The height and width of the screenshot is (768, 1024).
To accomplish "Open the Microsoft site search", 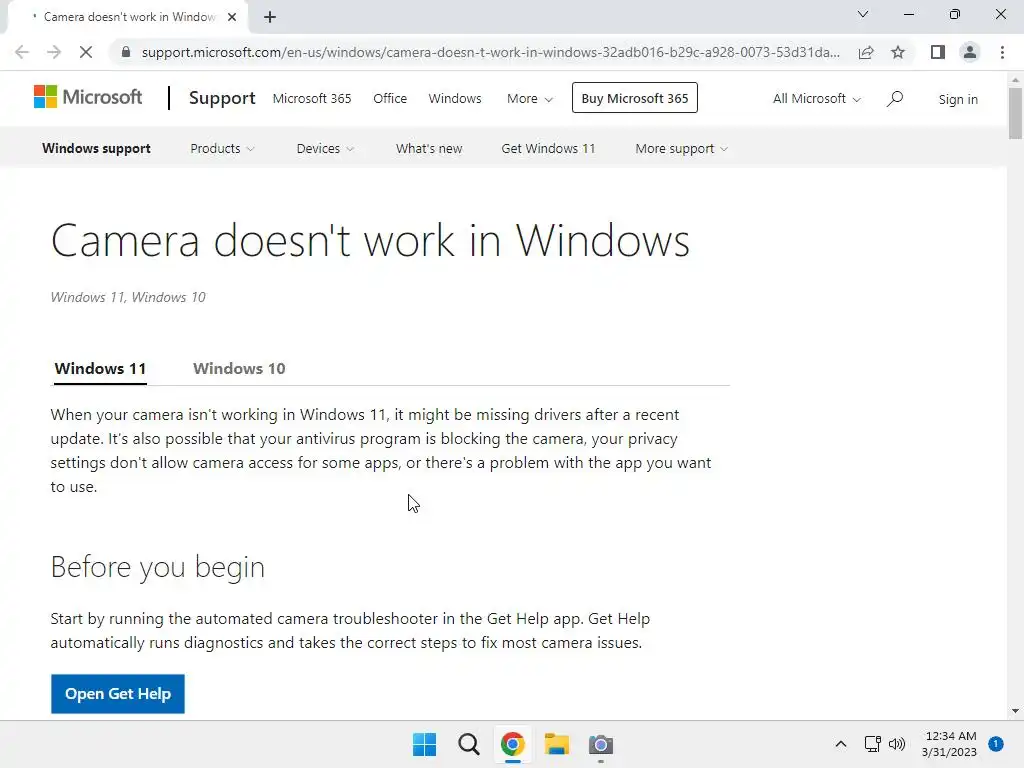I will 895,99.
